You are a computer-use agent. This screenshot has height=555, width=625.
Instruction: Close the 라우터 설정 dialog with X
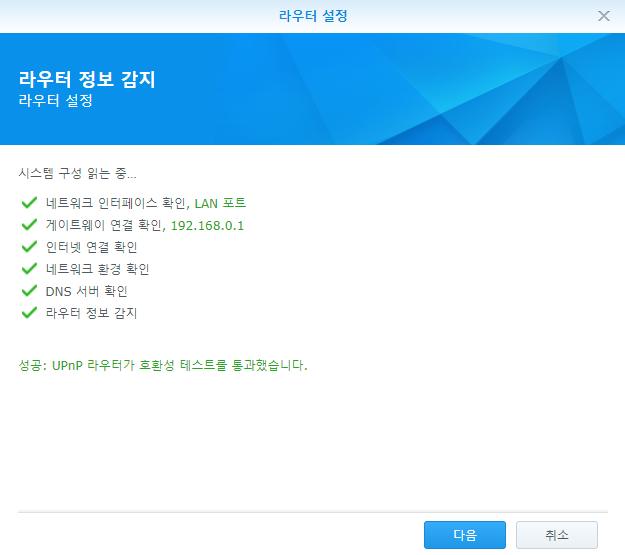click(x=604, y=16)
